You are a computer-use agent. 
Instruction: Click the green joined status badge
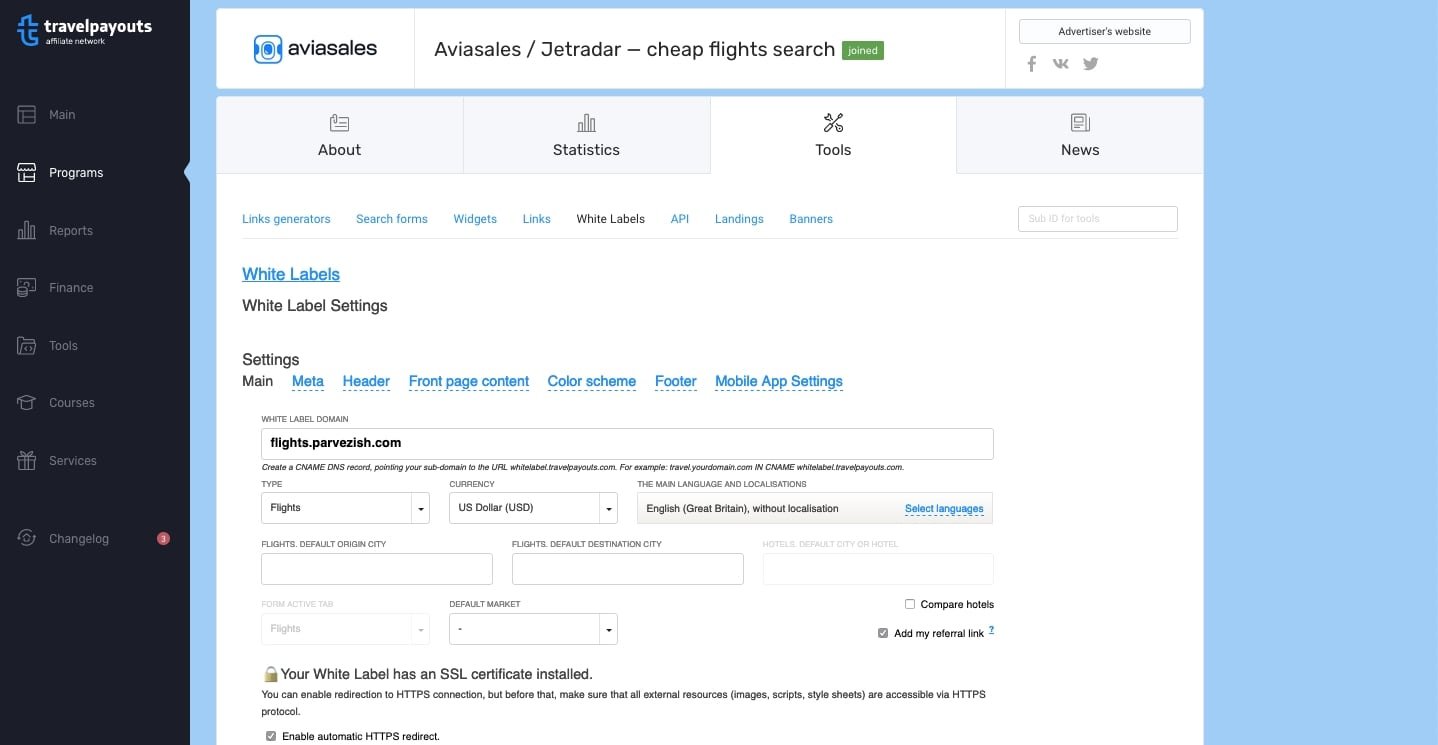pyautogui.click(x=863, y=50)
